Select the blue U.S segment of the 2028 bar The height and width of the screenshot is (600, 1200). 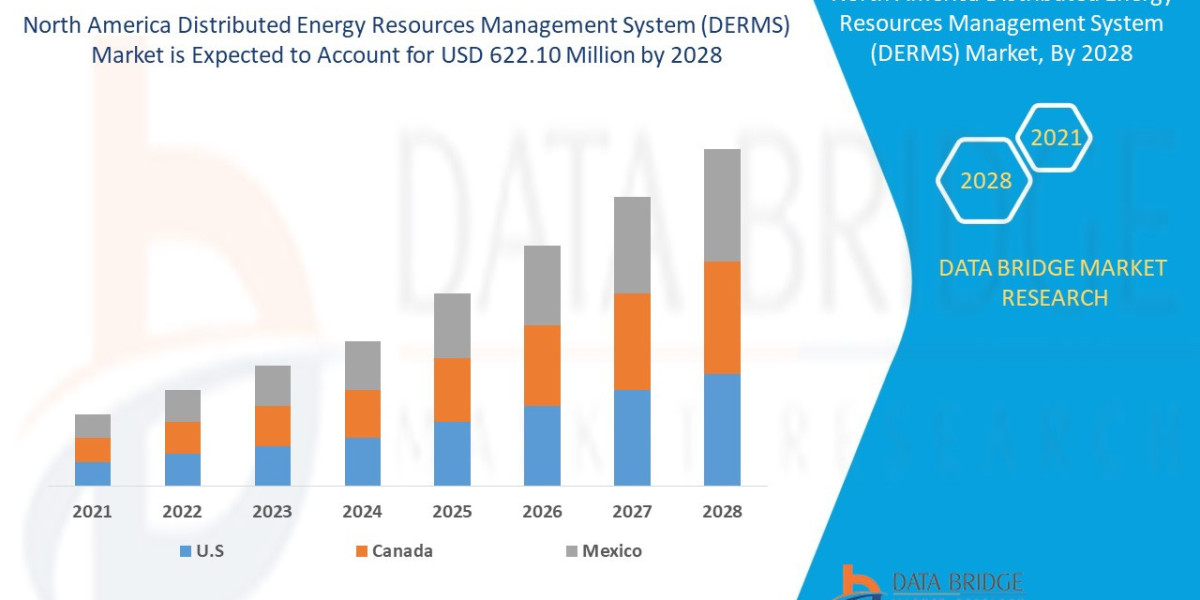[x=722, y=429]
